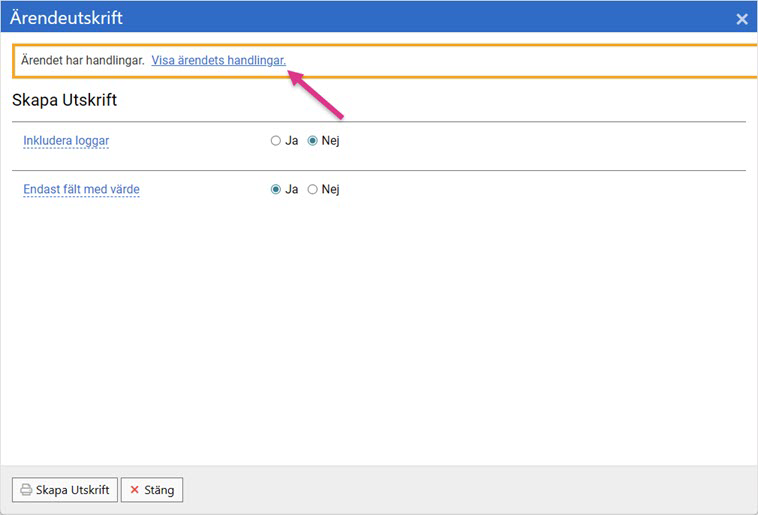
Task: Click the Ärendet har handlingar notice text
Action: 83,61
